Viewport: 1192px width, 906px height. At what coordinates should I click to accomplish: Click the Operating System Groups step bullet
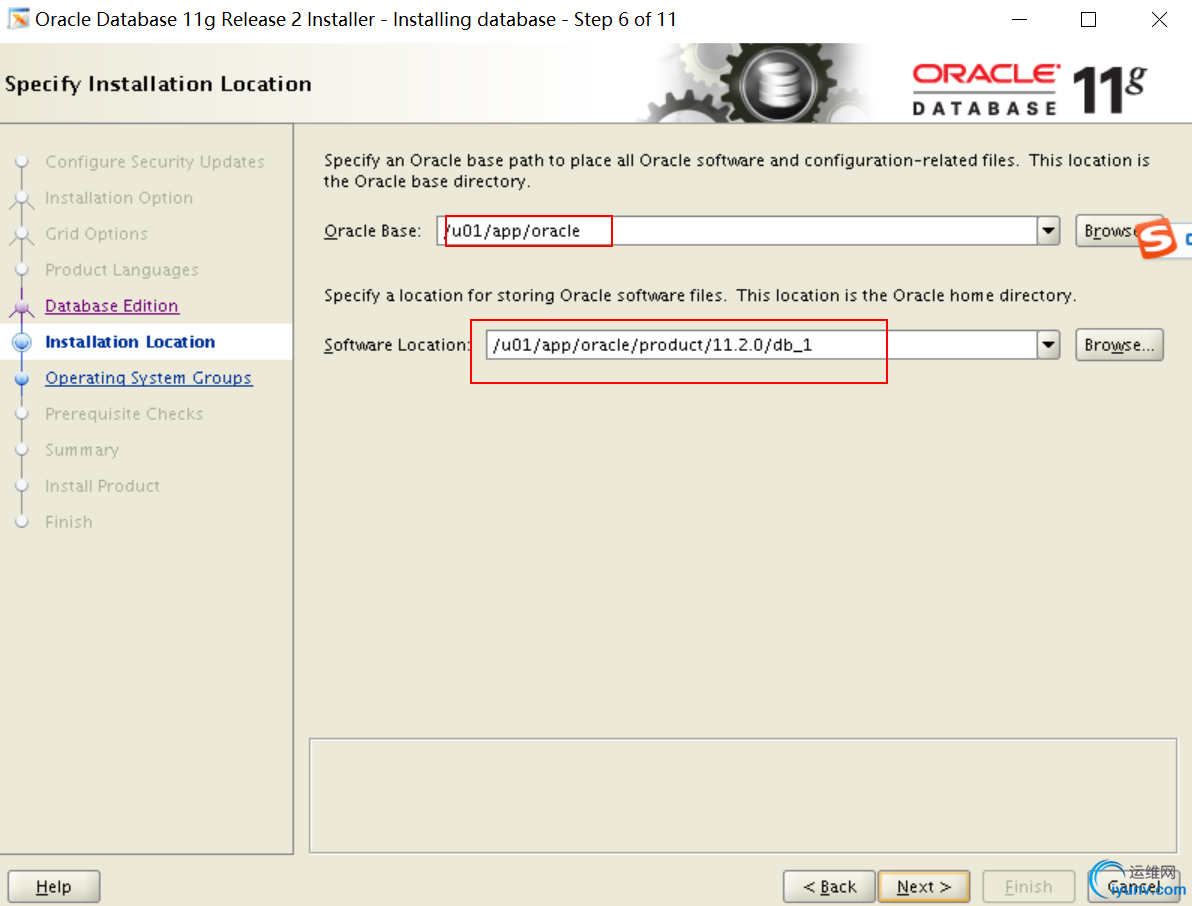pos(22,379)
